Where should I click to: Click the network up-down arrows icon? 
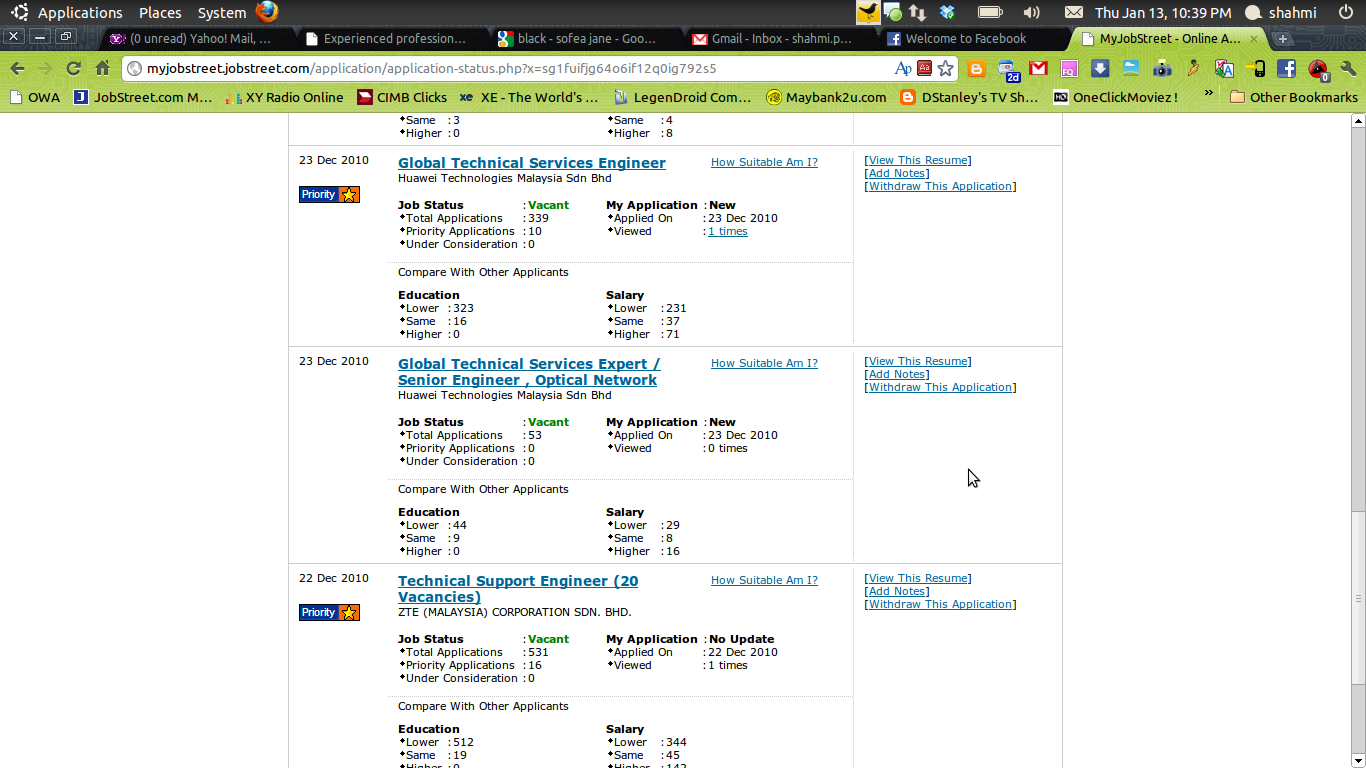[x=917, y=12]
